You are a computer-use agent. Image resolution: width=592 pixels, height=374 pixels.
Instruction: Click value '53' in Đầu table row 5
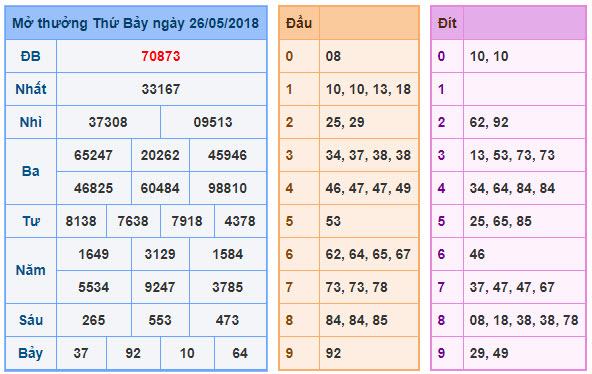click(333, 221)
